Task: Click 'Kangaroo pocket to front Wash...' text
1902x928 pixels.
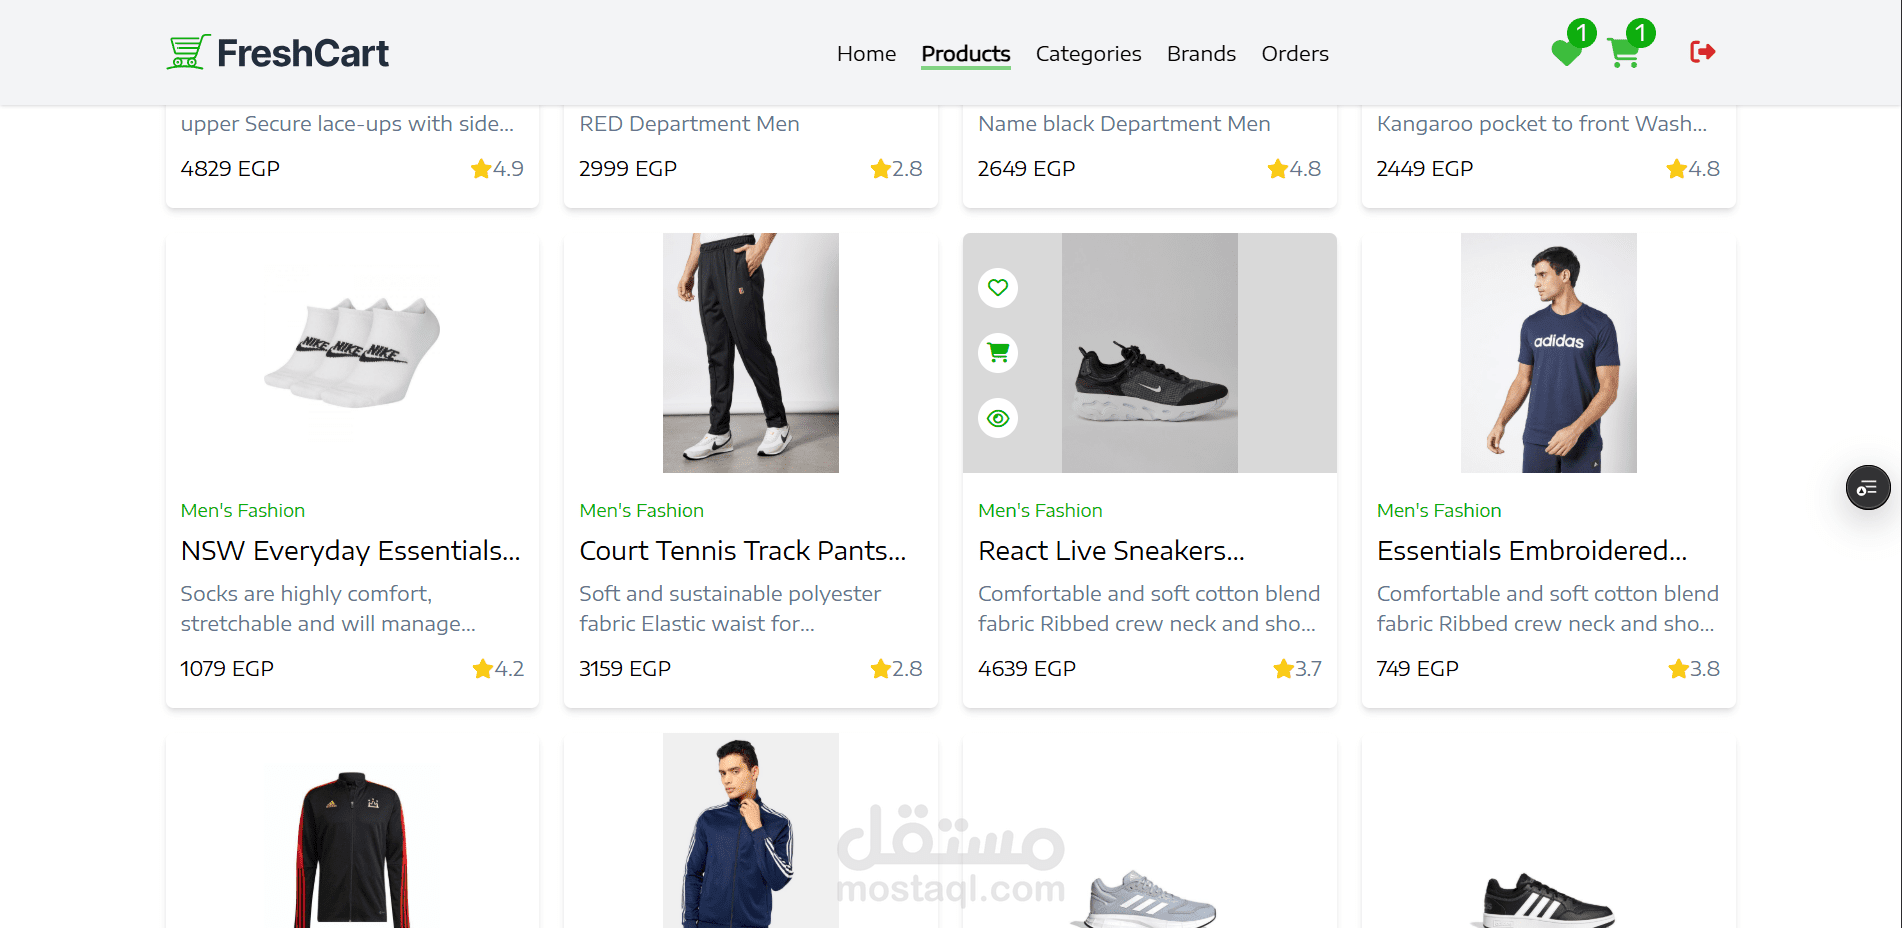Action: click(x=1542, y=124)
